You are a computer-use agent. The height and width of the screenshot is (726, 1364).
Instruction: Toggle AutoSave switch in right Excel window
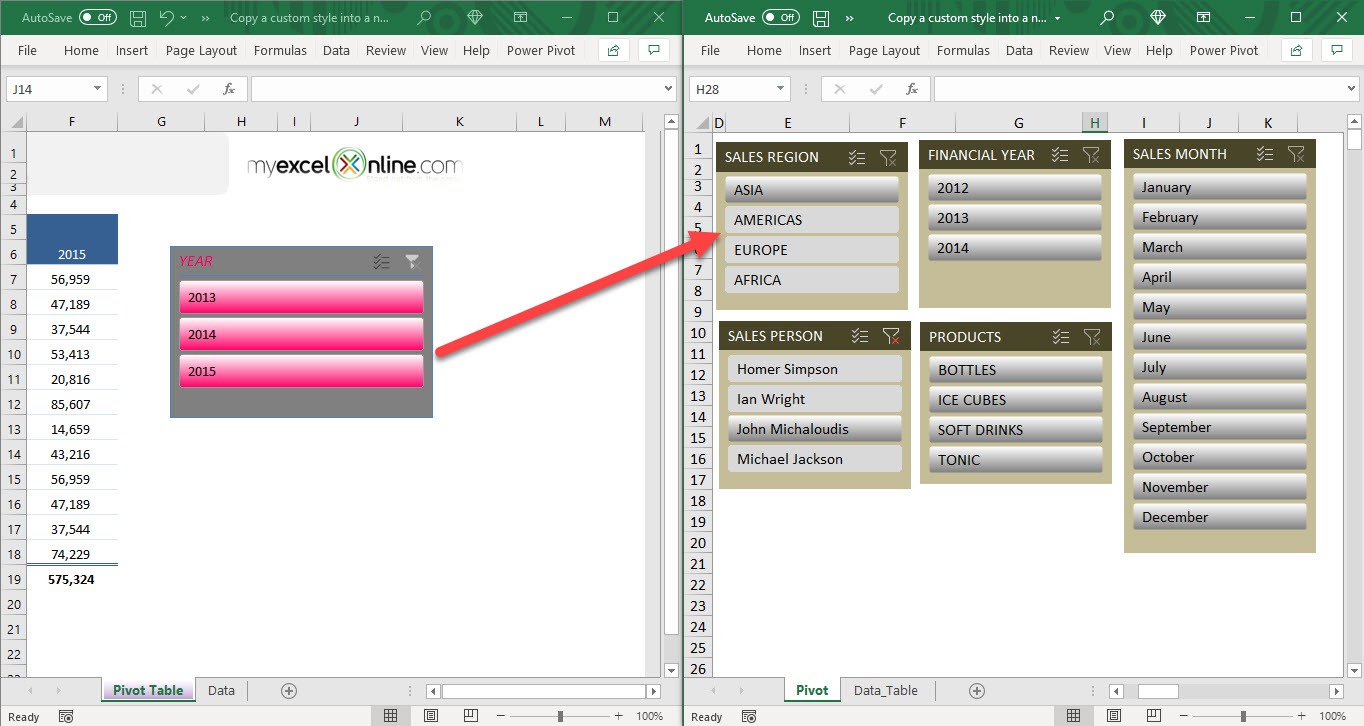[781, 18]
